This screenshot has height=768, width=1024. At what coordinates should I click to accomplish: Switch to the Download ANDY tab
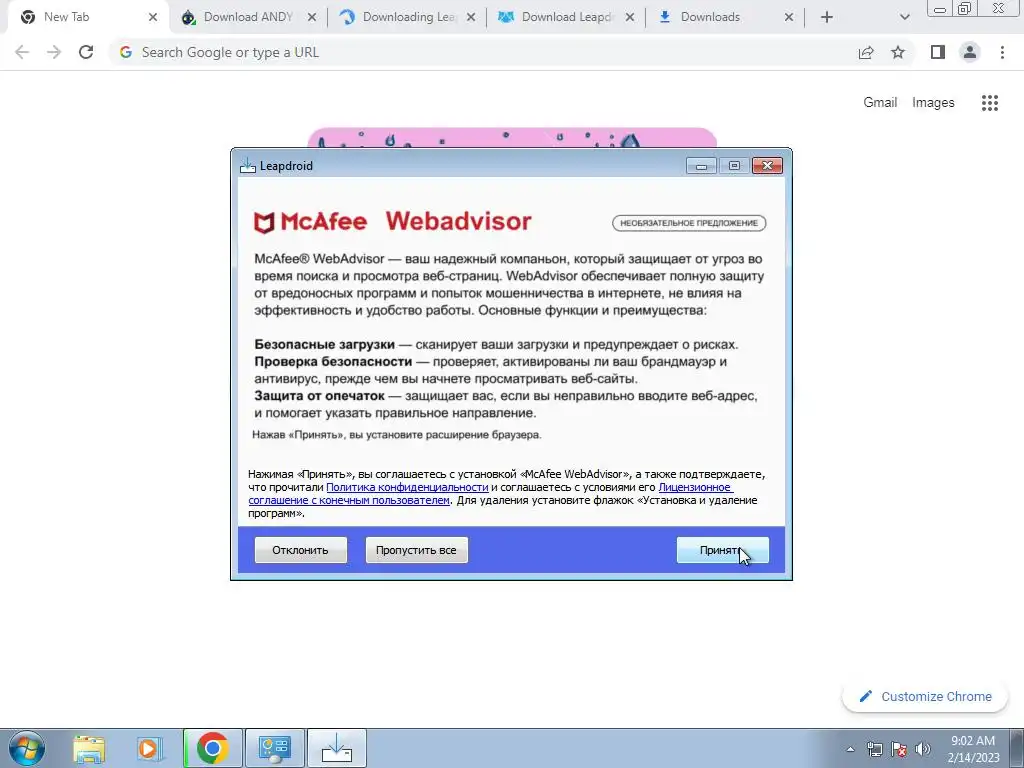pyautogui.click(x=248, y=17)
